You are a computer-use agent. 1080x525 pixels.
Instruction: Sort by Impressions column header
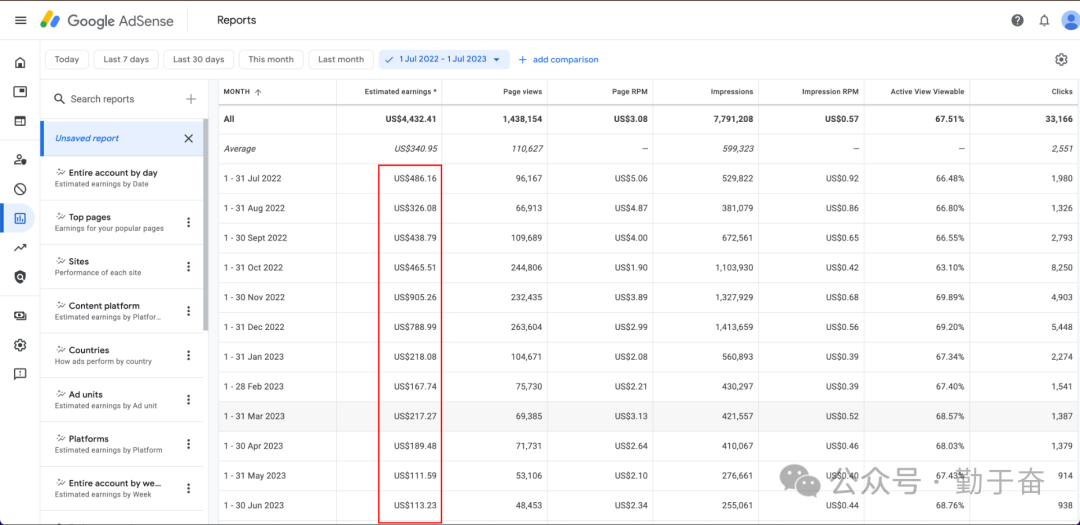tap(731, 92)
